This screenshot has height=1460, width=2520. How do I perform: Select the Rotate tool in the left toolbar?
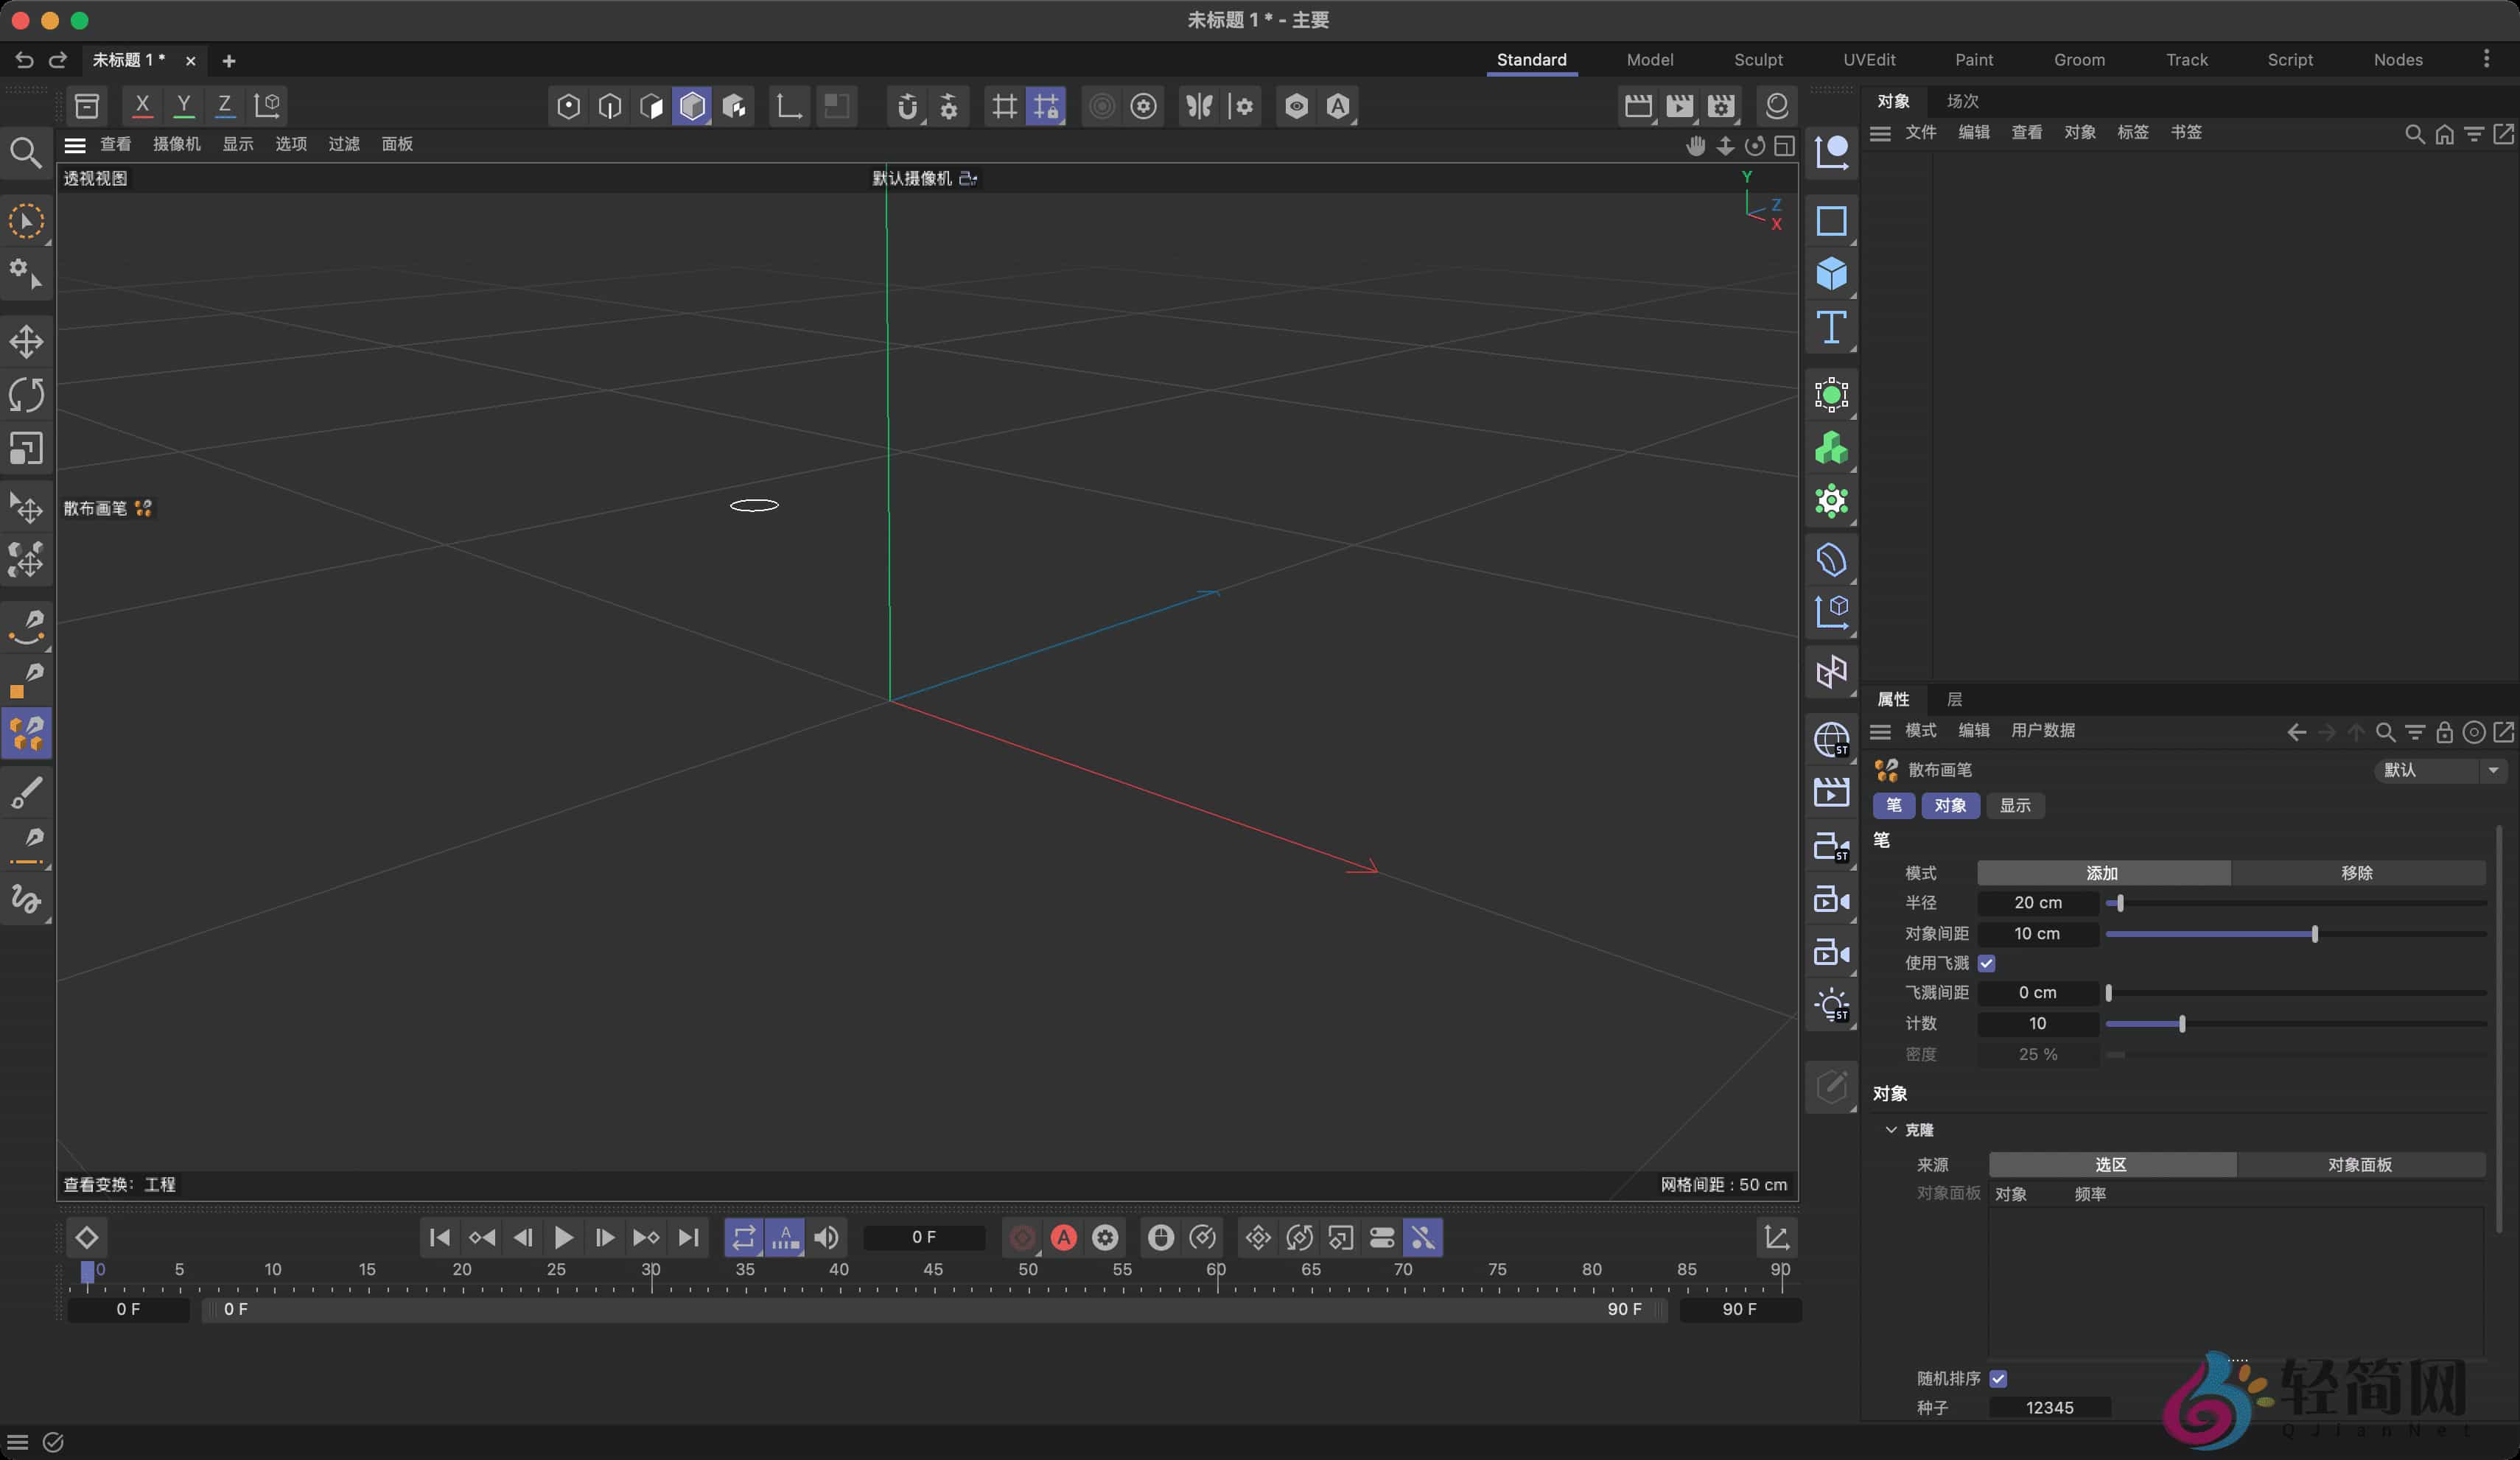point(27,395)
